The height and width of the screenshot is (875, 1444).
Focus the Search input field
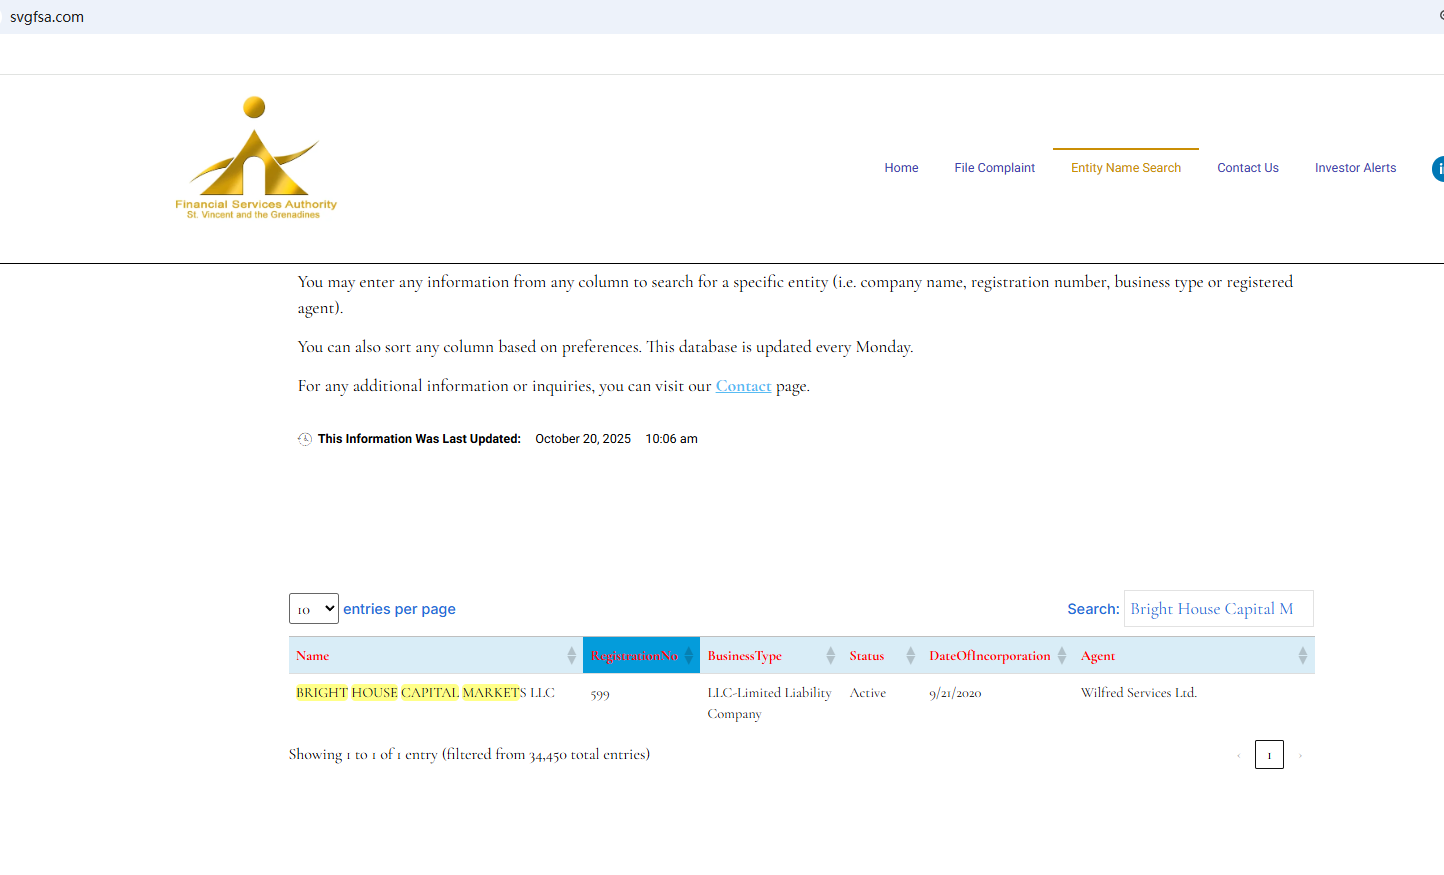1218,609
